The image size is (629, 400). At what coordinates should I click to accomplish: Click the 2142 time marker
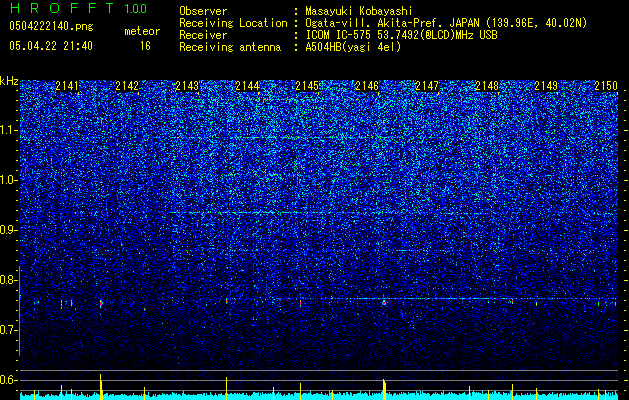click(x=127, y=86)
